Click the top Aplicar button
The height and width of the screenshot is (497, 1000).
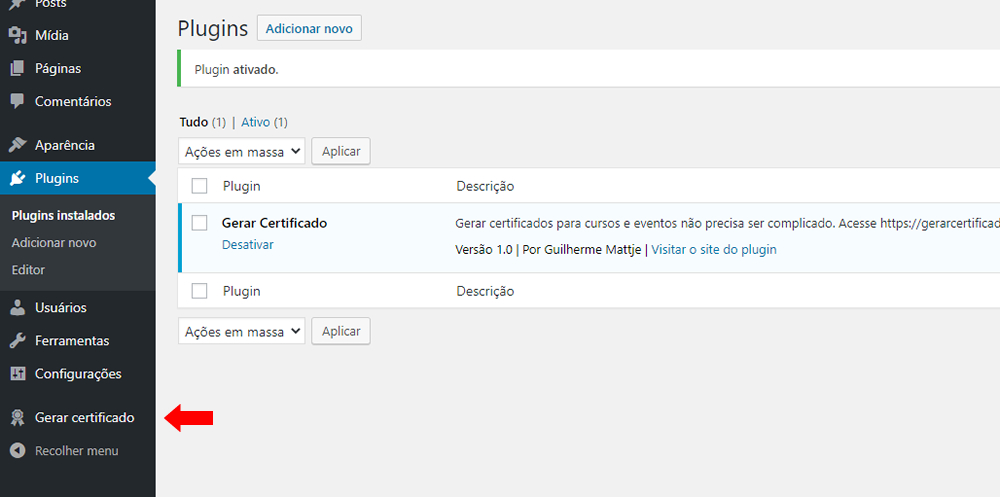[x=341, y=151]
